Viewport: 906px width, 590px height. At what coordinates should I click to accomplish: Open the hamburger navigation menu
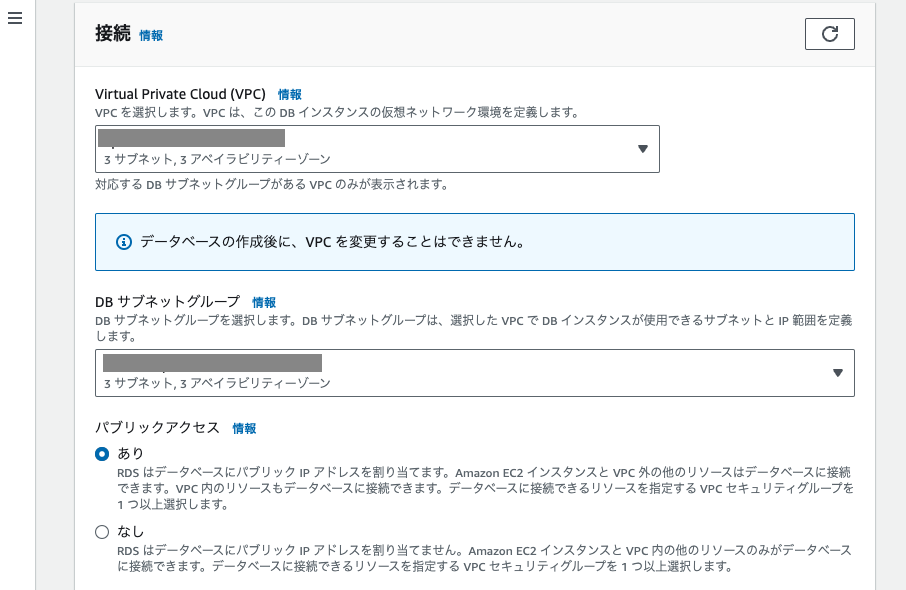(15, 18)
